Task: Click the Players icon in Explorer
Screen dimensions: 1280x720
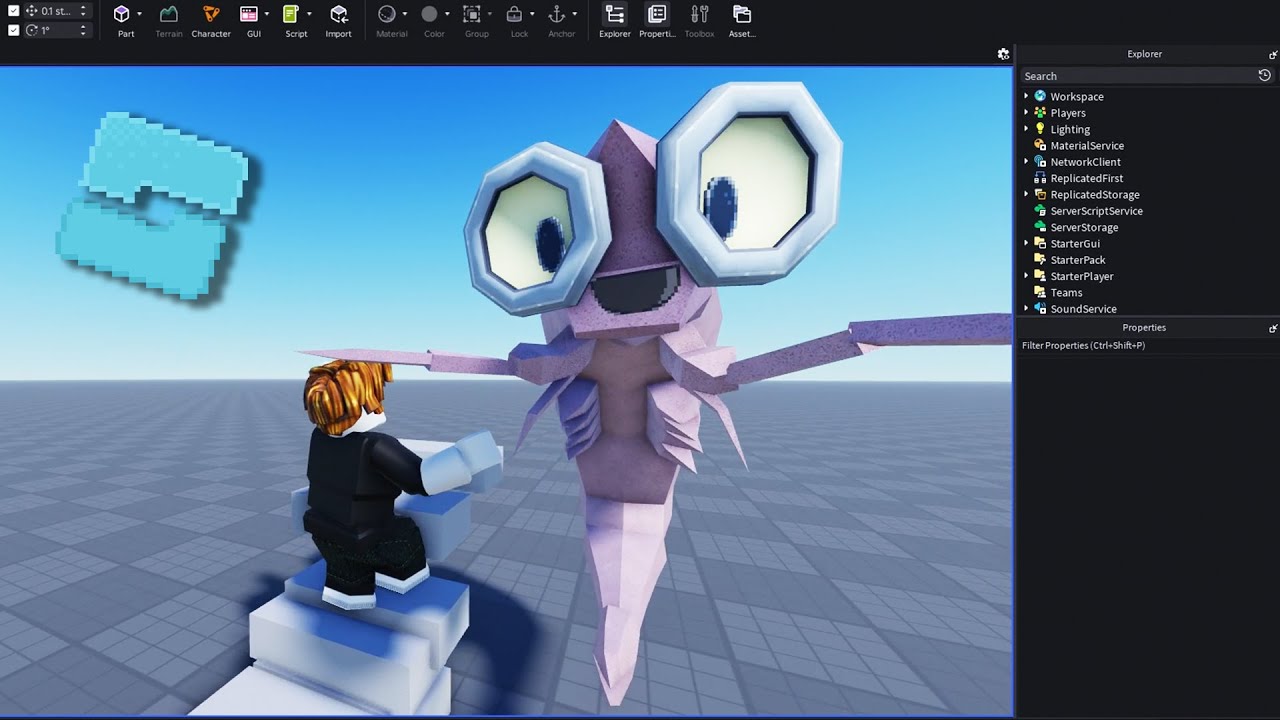Action: 1040,113
